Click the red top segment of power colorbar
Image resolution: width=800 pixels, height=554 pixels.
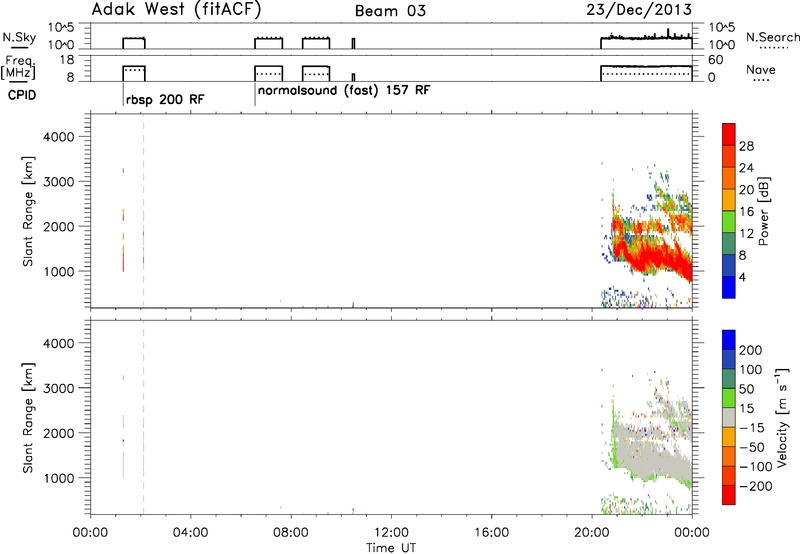click(x=729, y=134)
